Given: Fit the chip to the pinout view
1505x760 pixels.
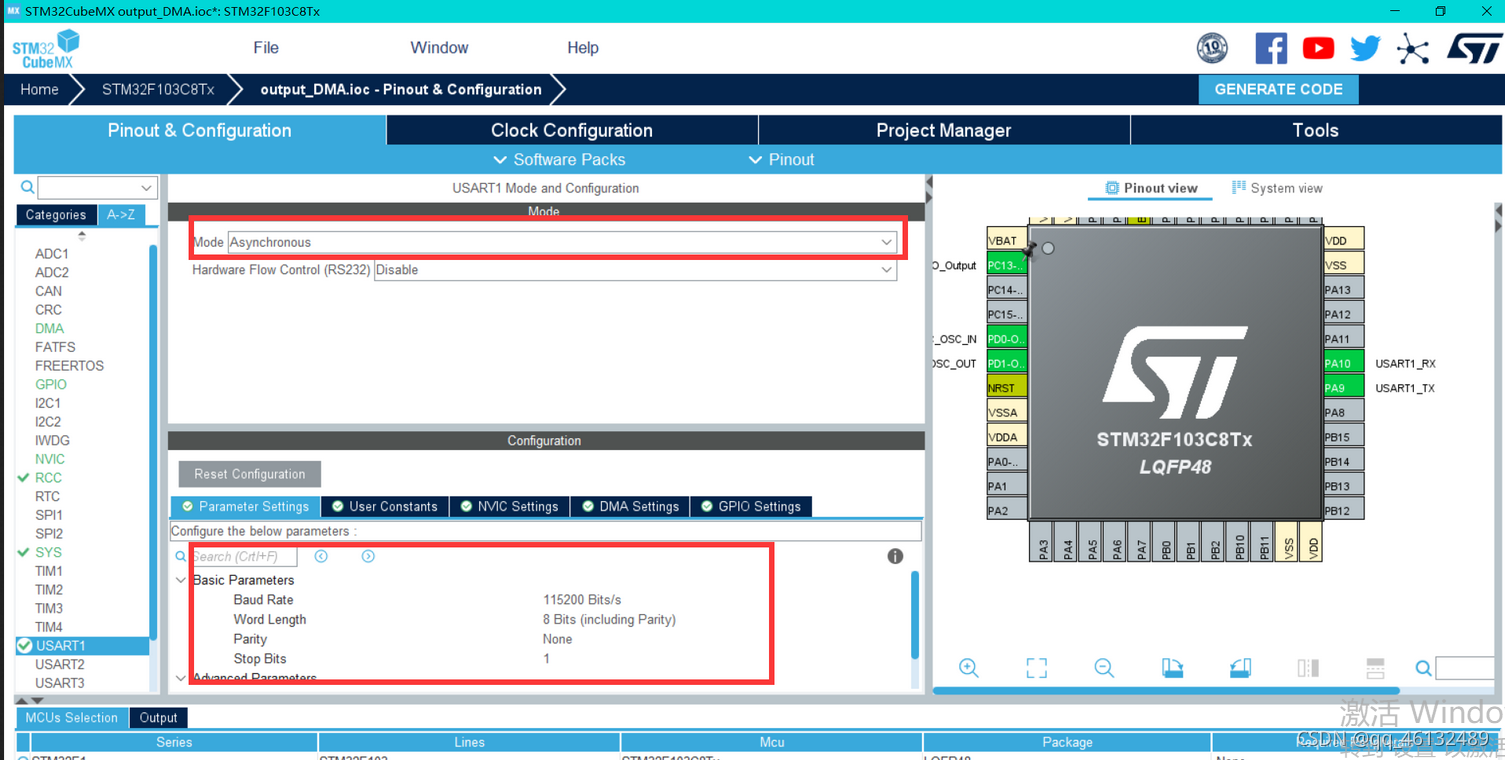Looking at the screenshot, I should coord(1036,668).
